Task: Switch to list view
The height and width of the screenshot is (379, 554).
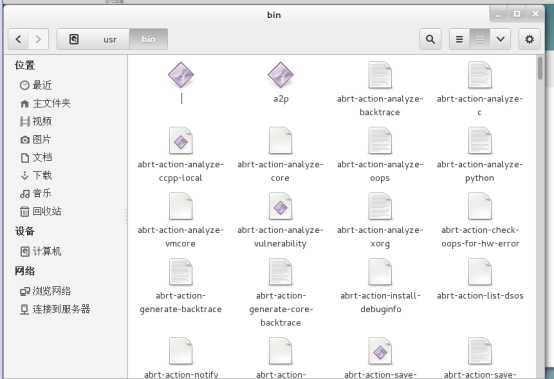Action: pos(459,39)
